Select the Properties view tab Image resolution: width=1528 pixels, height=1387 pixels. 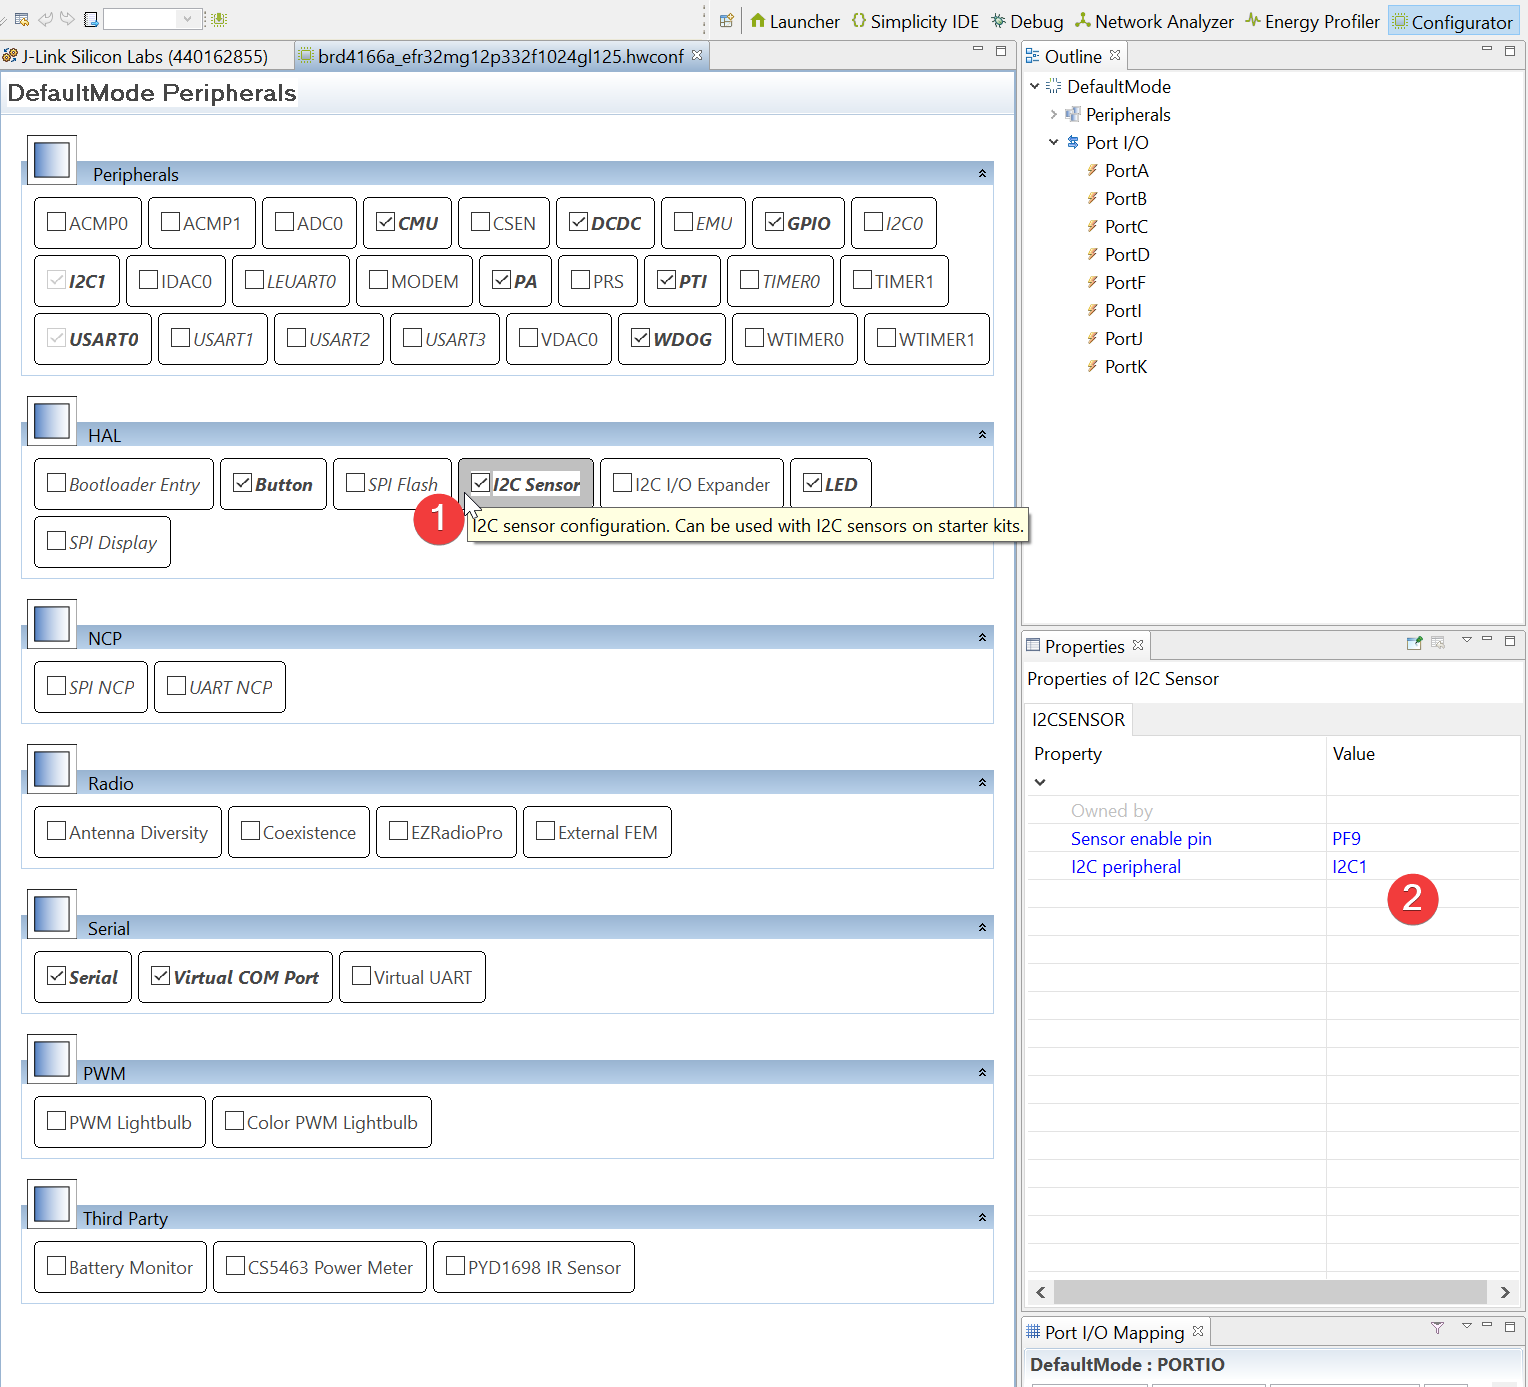pyautogui.click(x=1084, y=647)
